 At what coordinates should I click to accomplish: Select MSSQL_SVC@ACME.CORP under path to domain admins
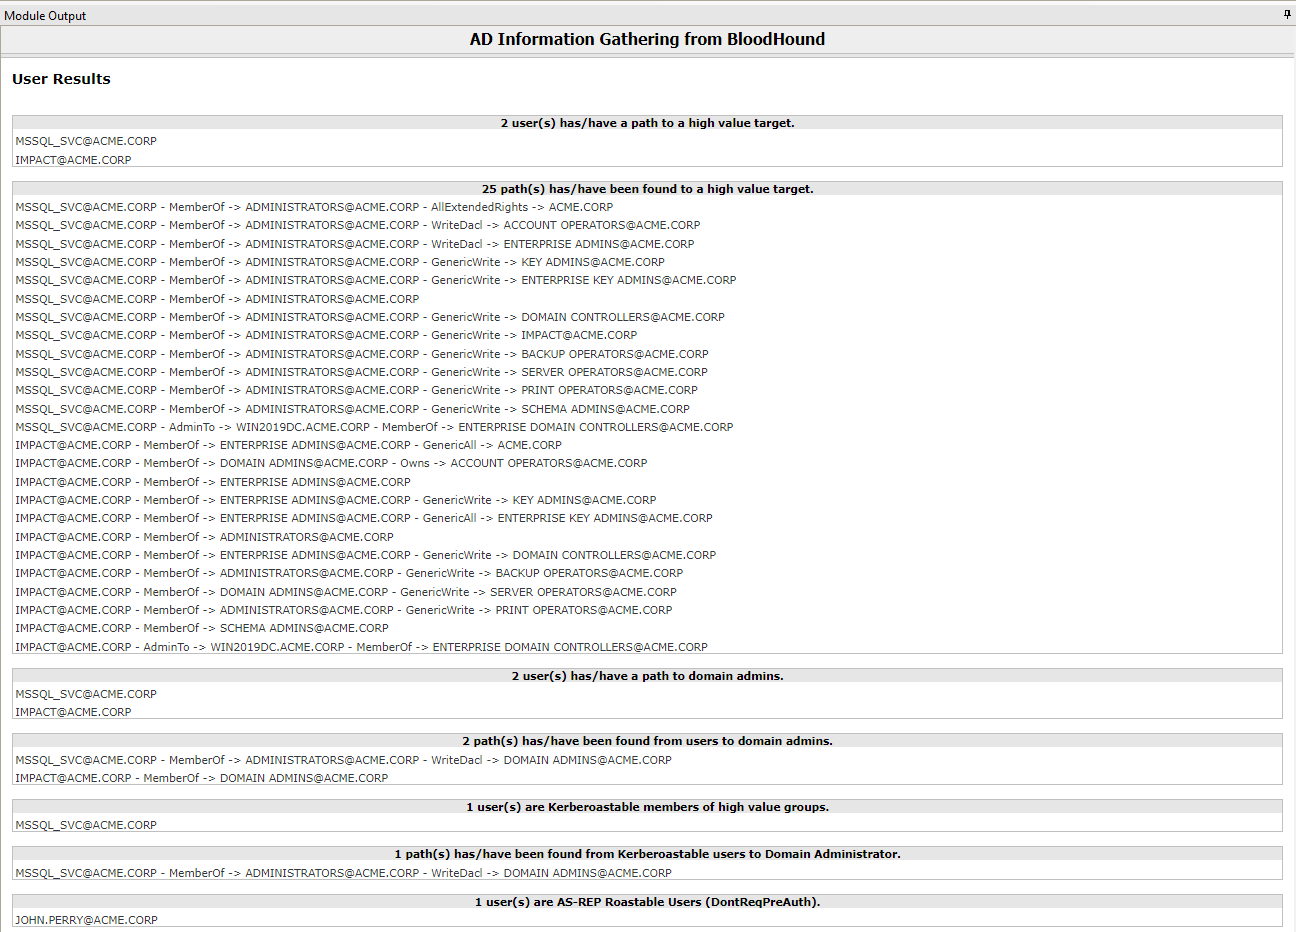[86, 694]
